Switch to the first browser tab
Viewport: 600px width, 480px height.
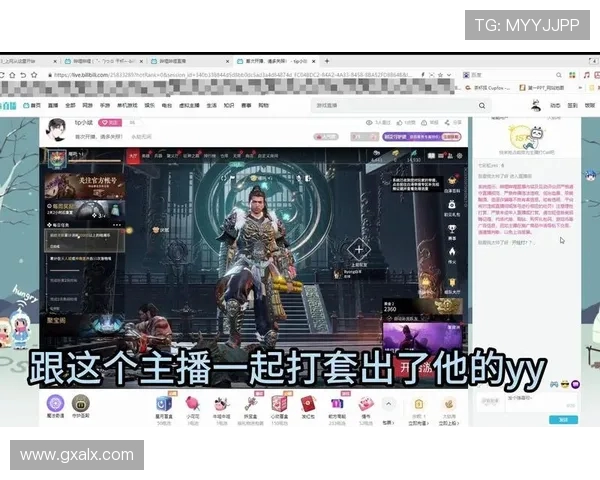29,61
